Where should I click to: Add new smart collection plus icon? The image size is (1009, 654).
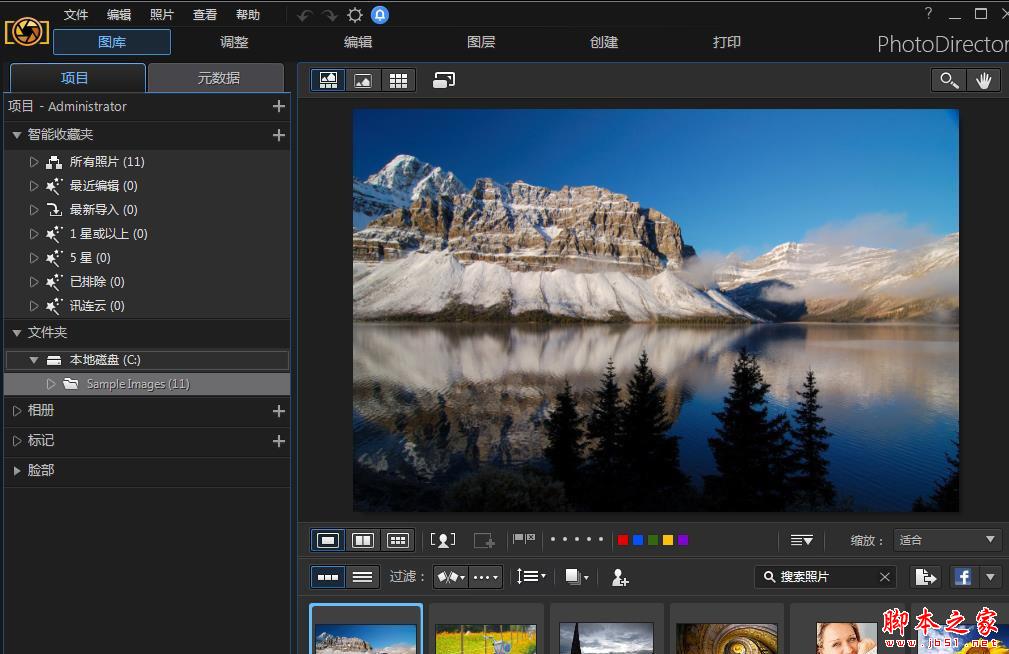pos(279,135)
